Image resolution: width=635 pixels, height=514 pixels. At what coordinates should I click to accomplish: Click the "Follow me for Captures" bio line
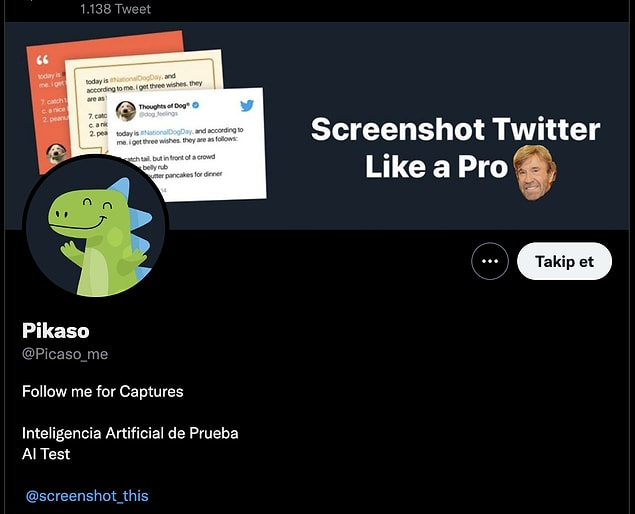(x=102, y=390)
